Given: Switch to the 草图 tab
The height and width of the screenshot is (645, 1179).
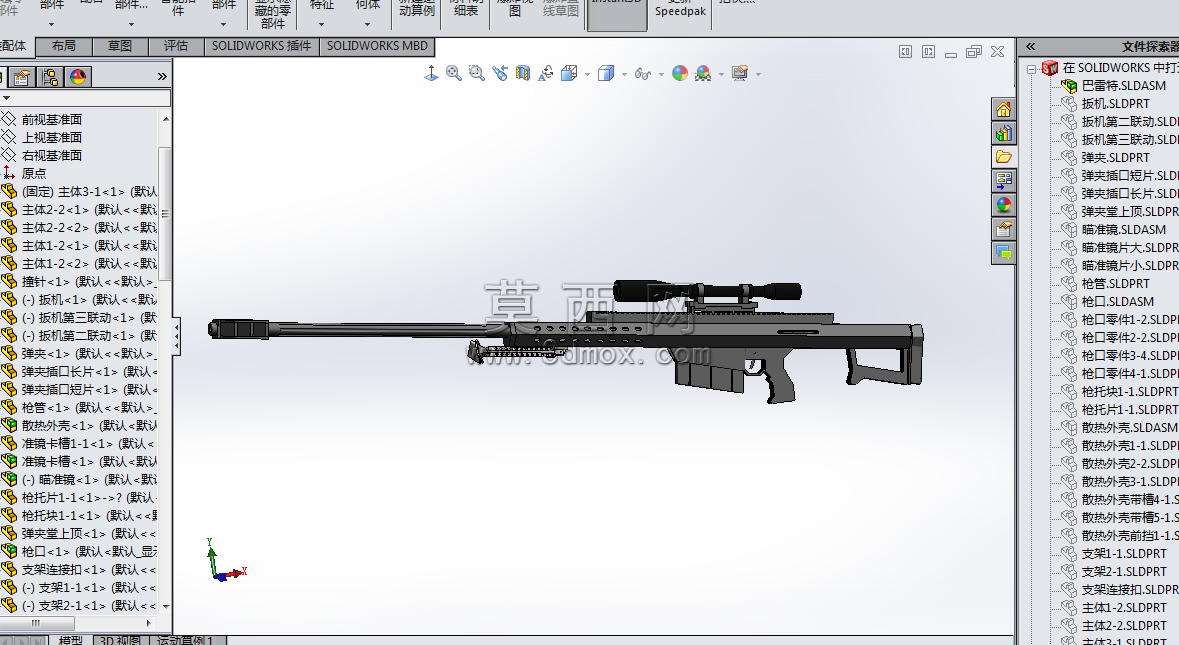Looking at the screenshot, I should (120, 46).
